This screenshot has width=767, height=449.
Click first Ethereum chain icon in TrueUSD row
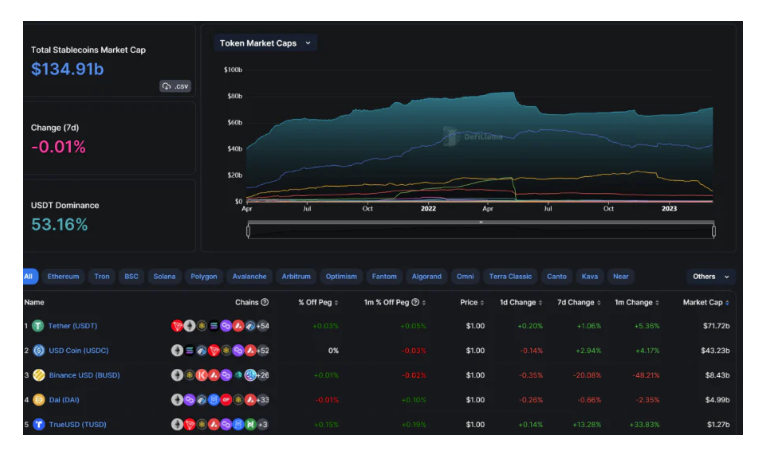[177, 424]
